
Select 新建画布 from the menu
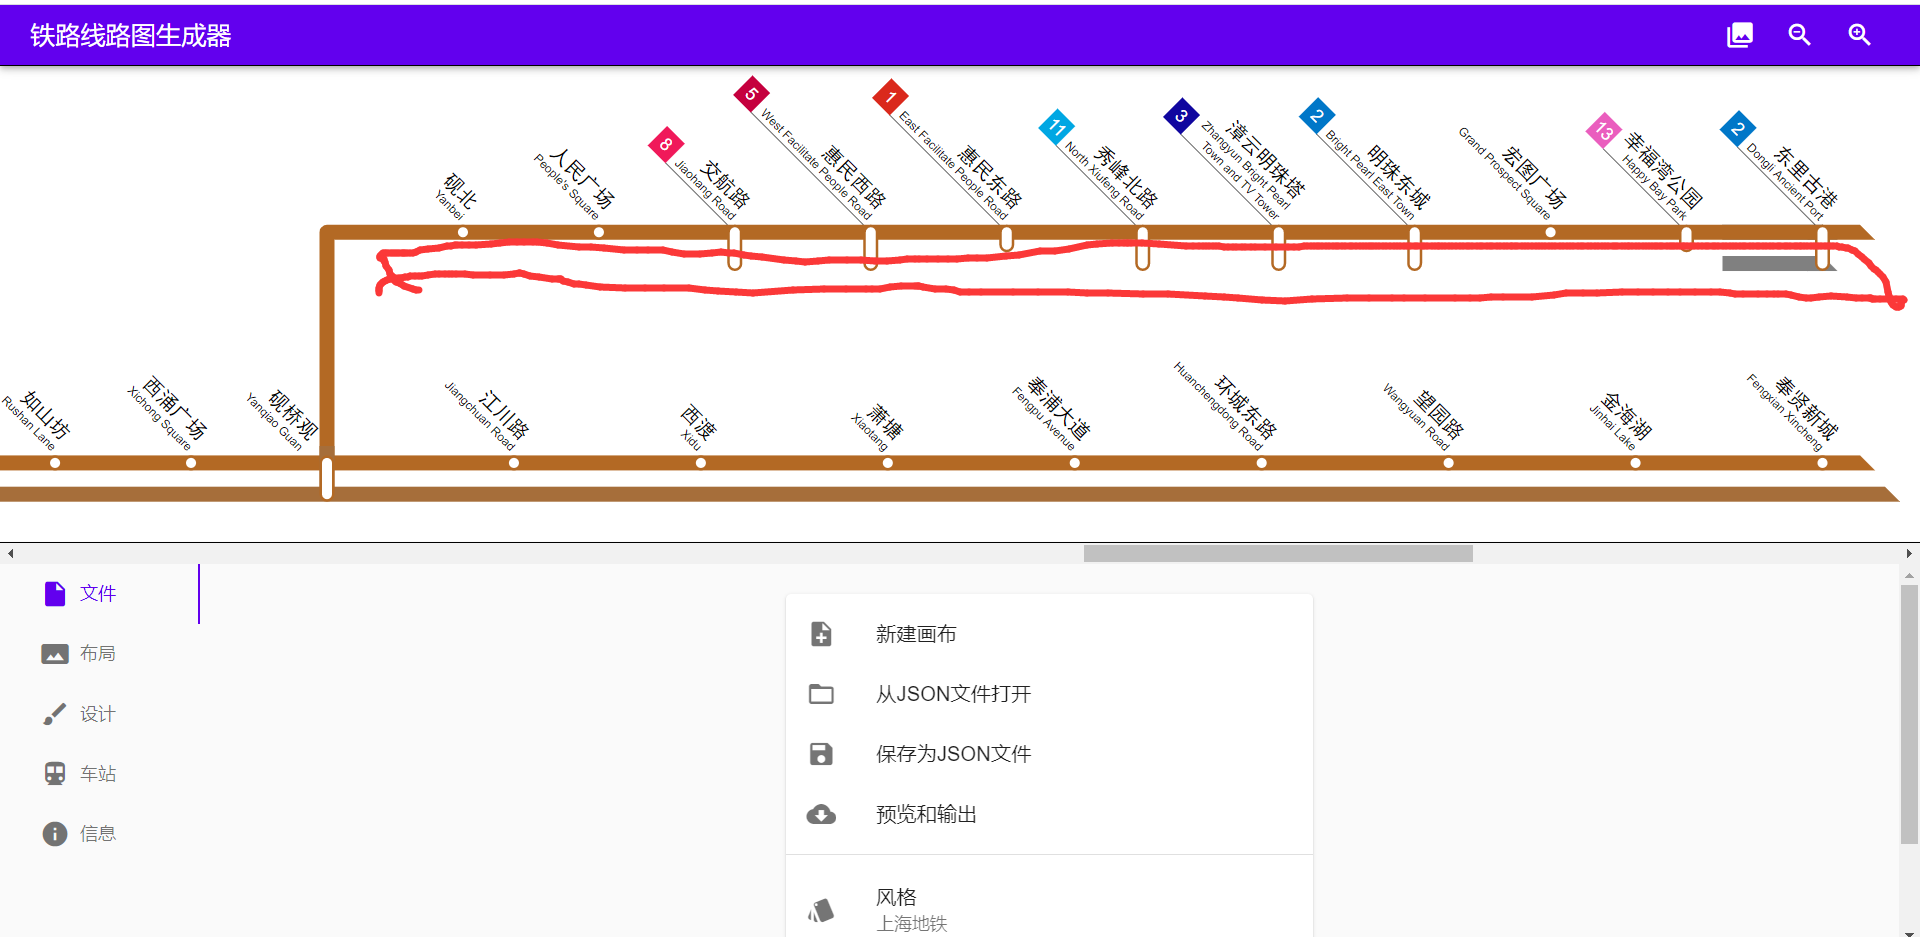pyautogui.click(x=915, y=633)
